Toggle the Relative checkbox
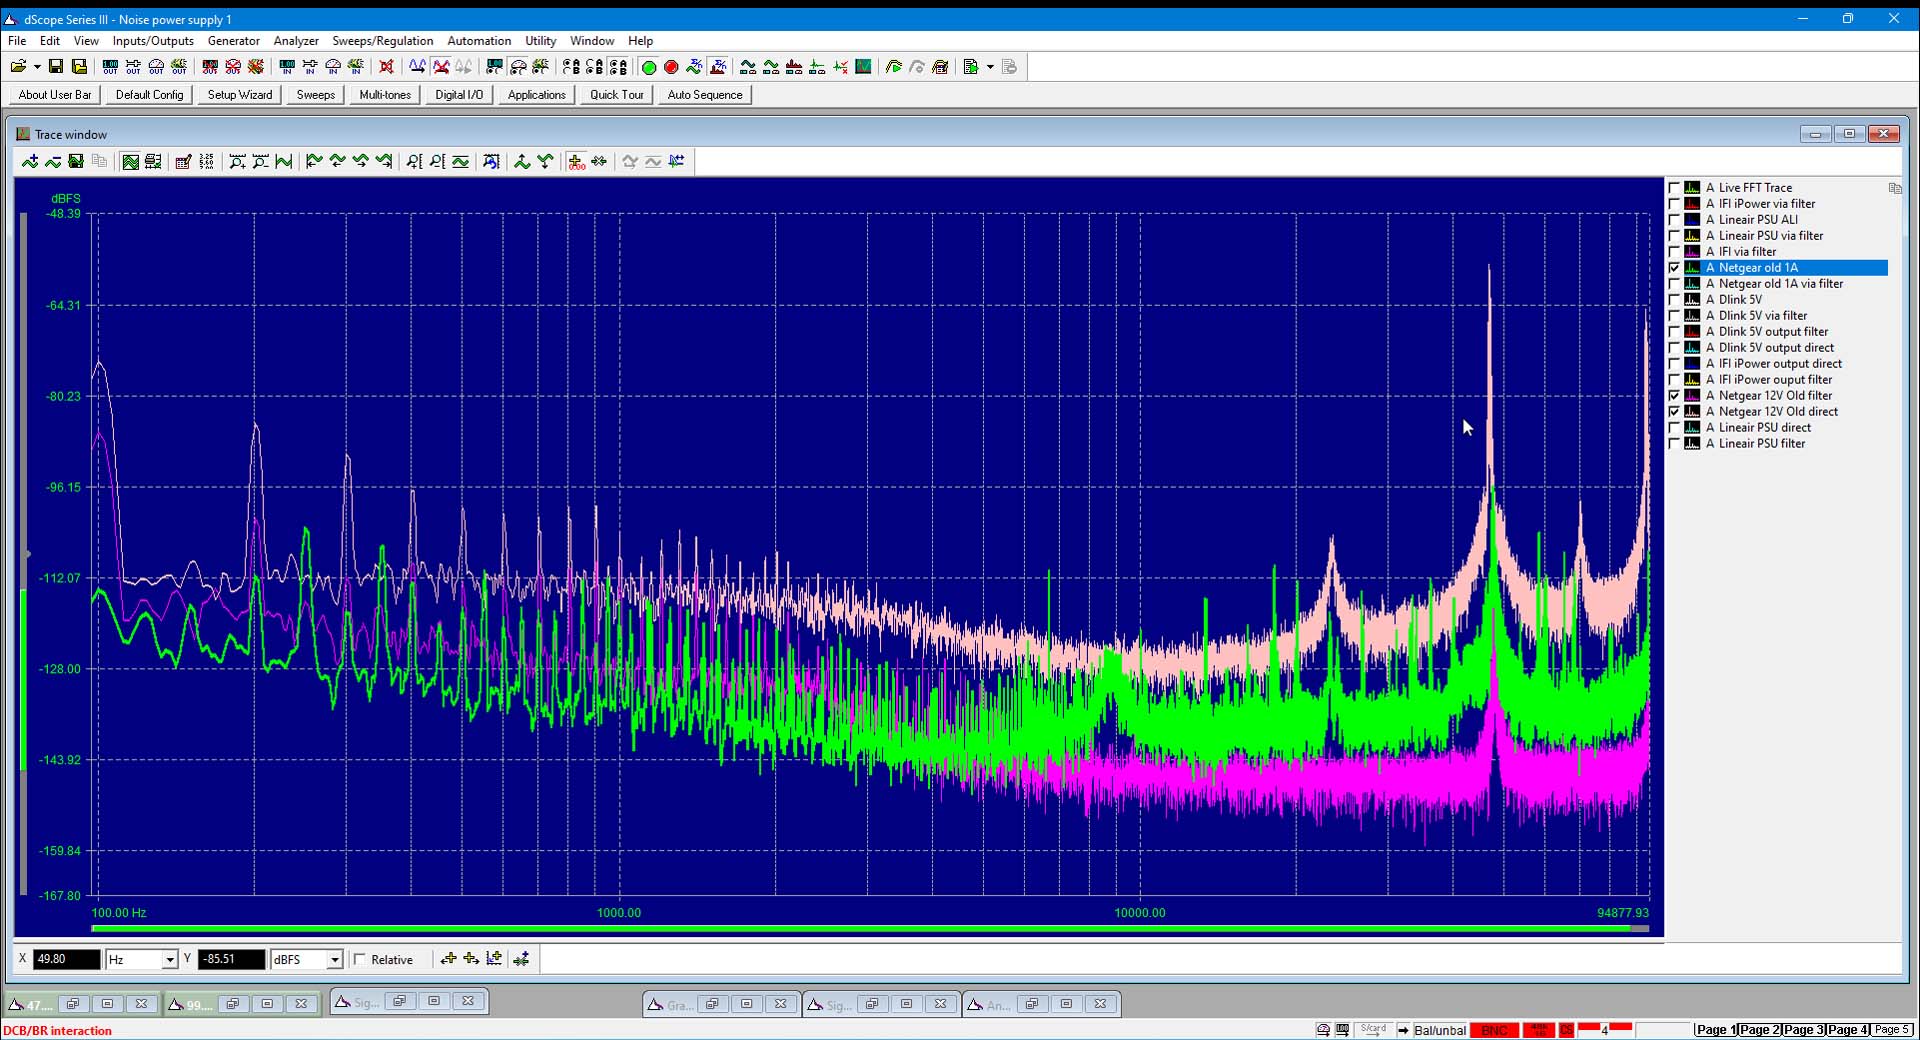Image resolution: width=1920 pixels, height=1040 pixels. click(360, 959)
